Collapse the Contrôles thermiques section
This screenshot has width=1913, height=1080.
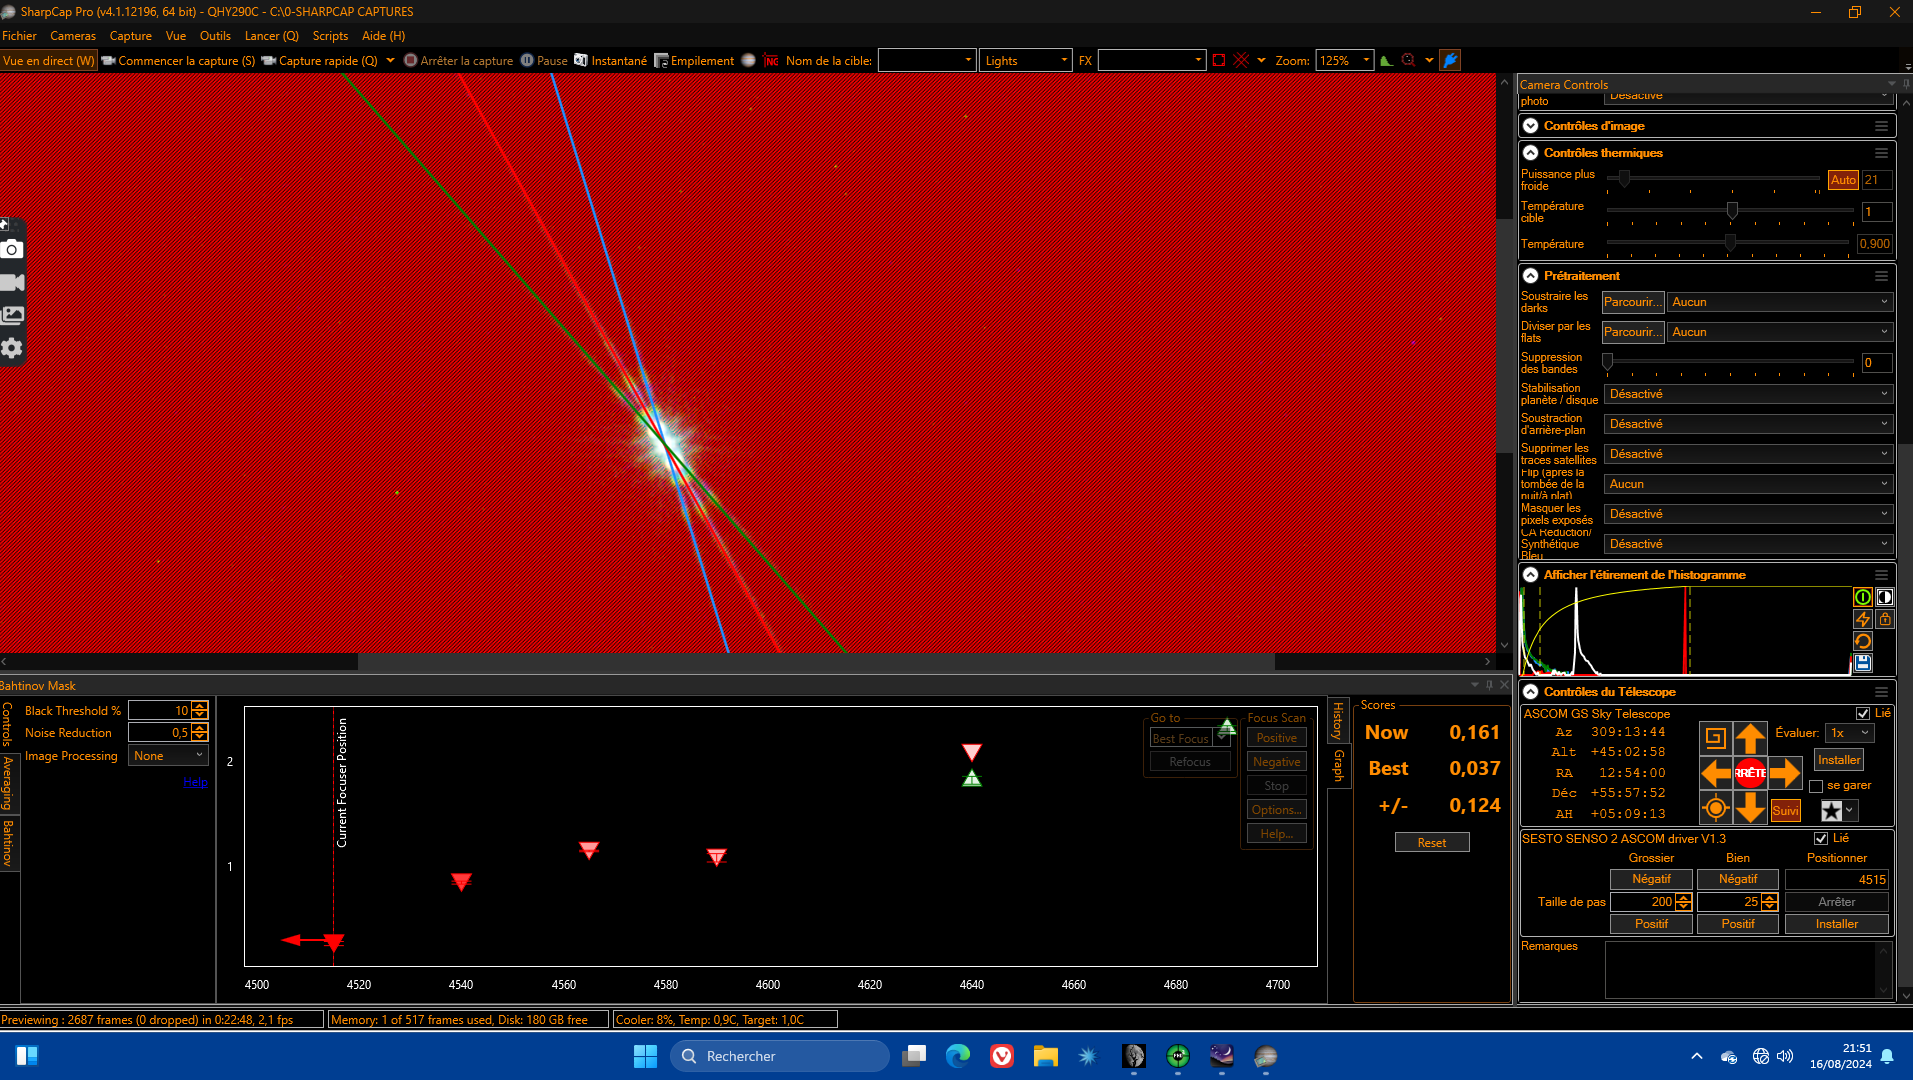tap(1531, 153)
